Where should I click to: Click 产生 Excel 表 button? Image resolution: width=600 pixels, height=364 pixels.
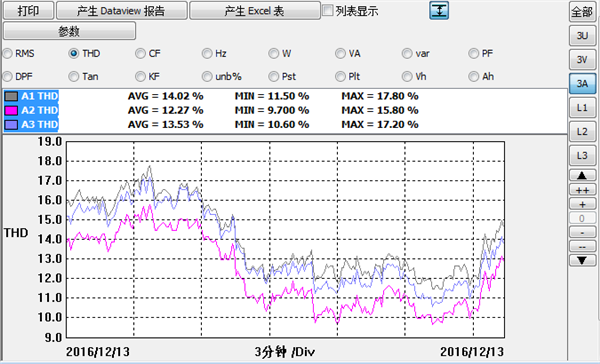pyautogui.click(x=255, y=10)
